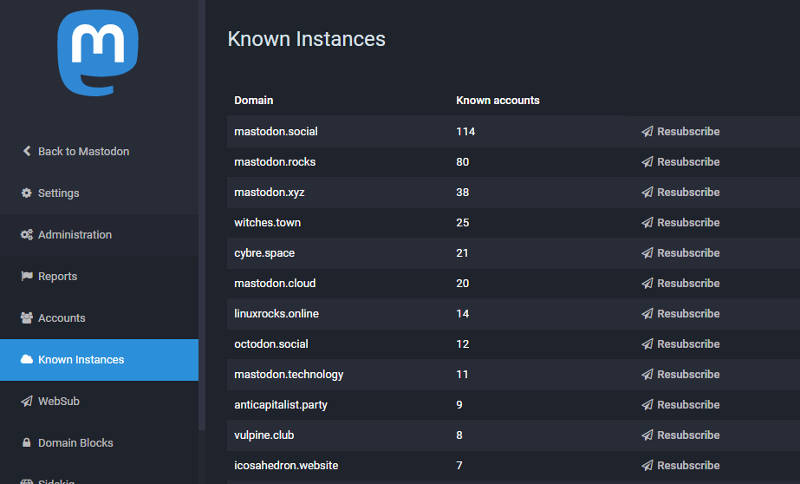
Task: Click the mastodon.social domain cell
Action: (x=276, y=132)
